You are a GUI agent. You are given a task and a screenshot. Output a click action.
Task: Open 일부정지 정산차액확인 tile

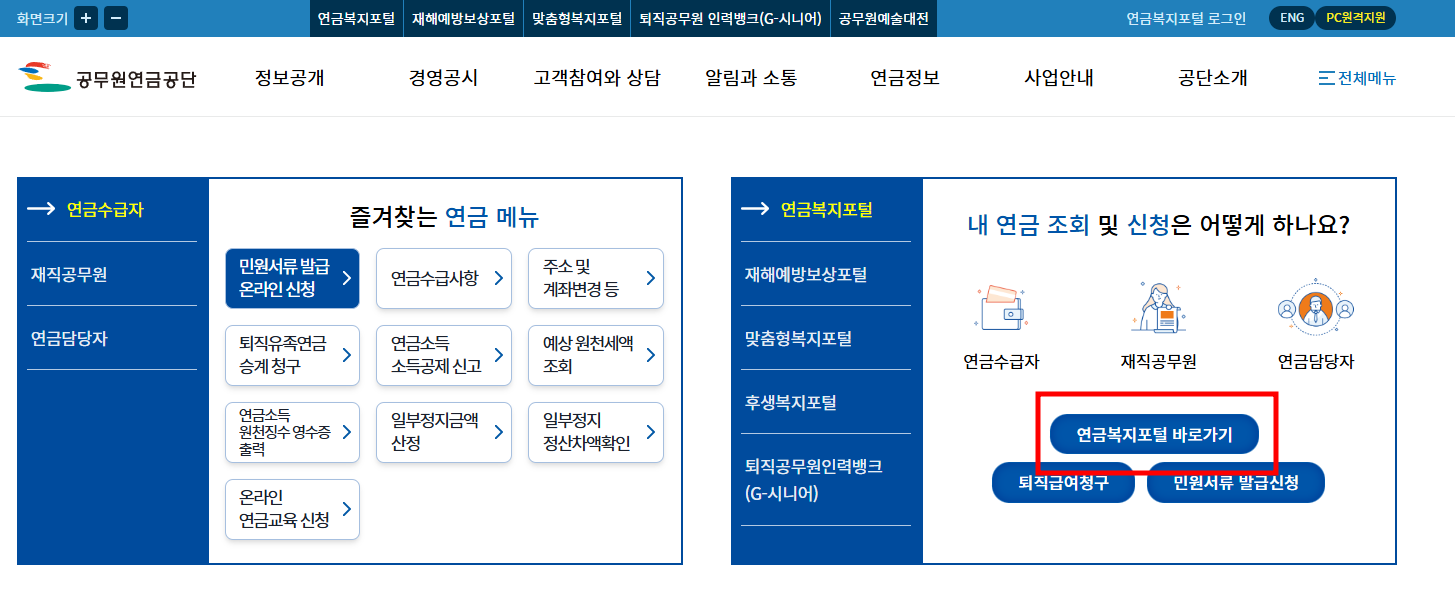click(x=596, y=432)
